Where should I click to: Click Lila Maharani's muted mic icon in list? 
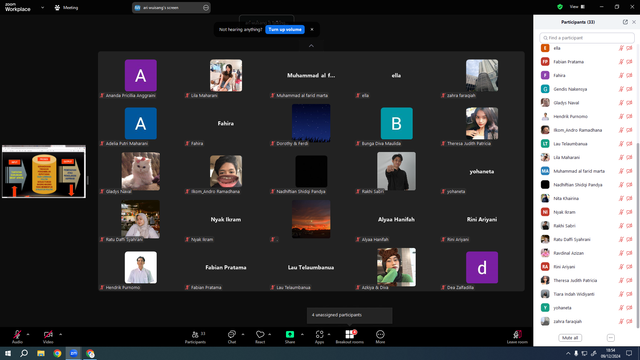[621, 158]
